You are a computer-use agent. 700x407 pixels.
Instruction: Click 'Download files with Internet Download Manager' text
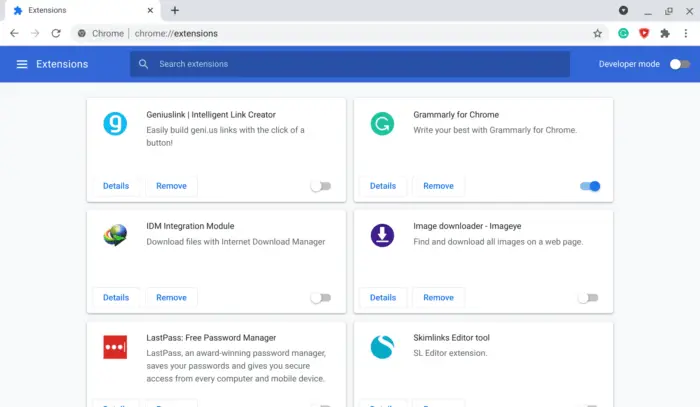236,242
